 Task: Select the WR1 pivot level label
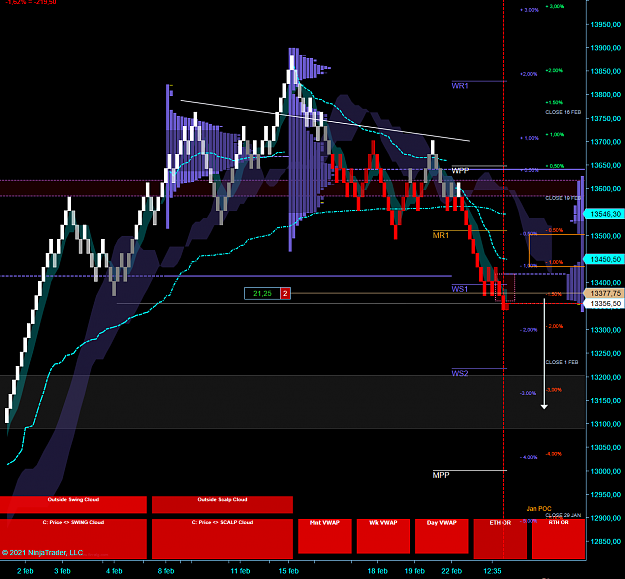pos(460,86)
